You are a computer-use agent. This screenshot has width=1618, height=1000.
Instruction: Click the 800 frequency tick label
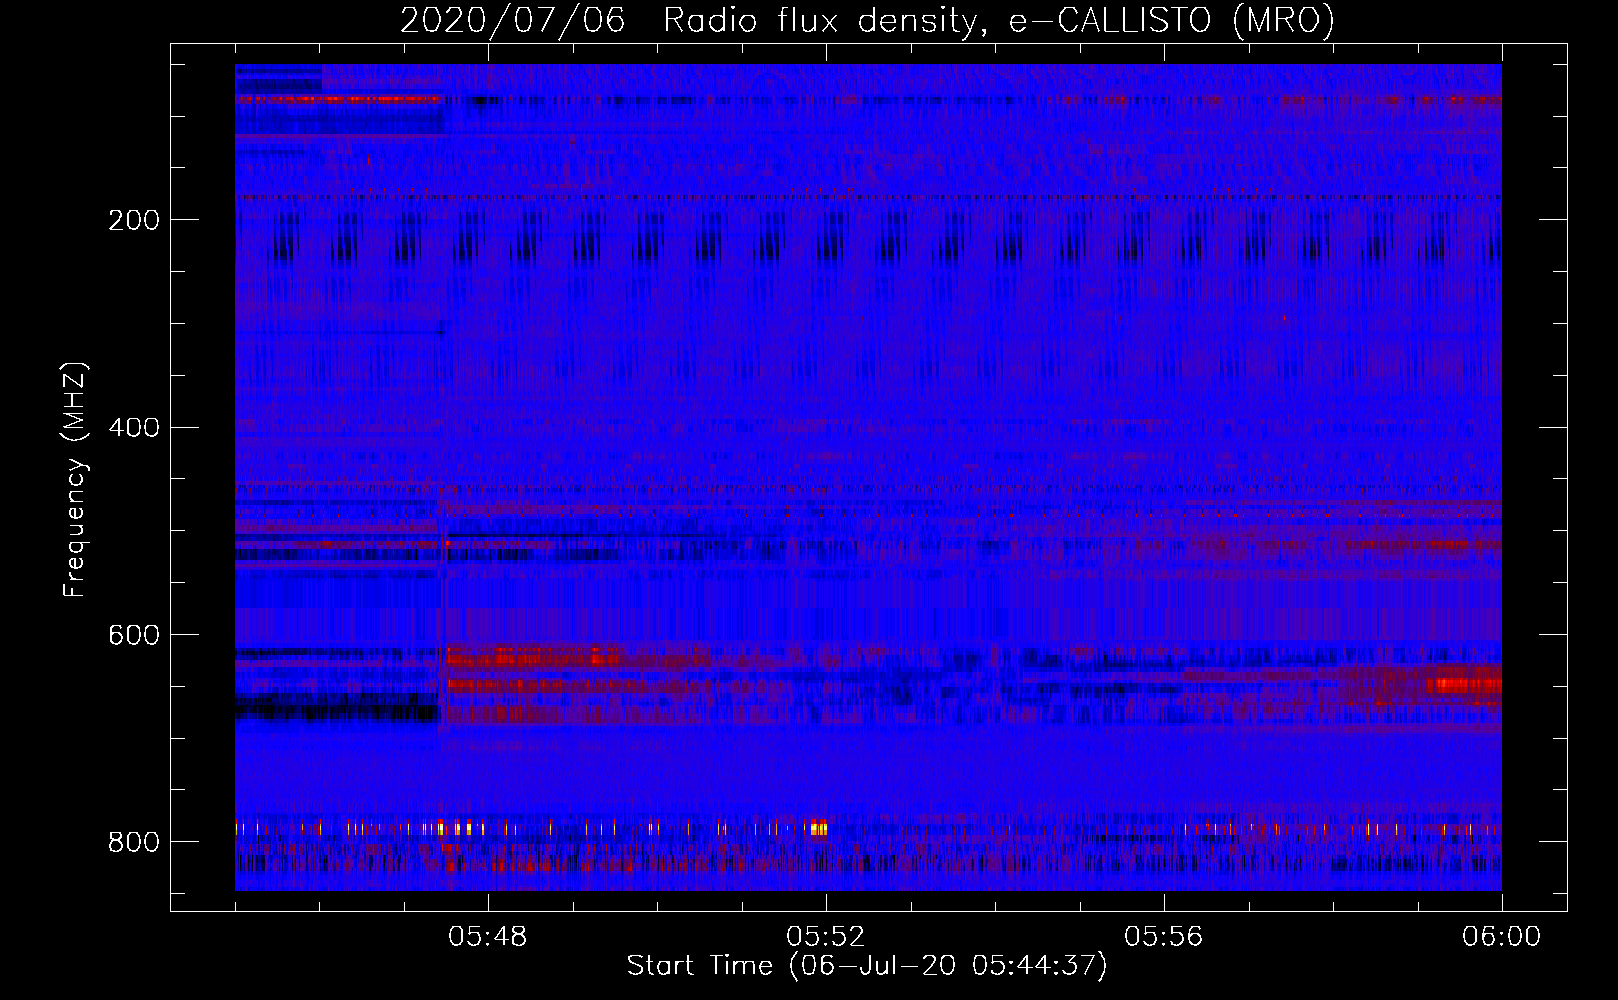(x=133, y=843)
